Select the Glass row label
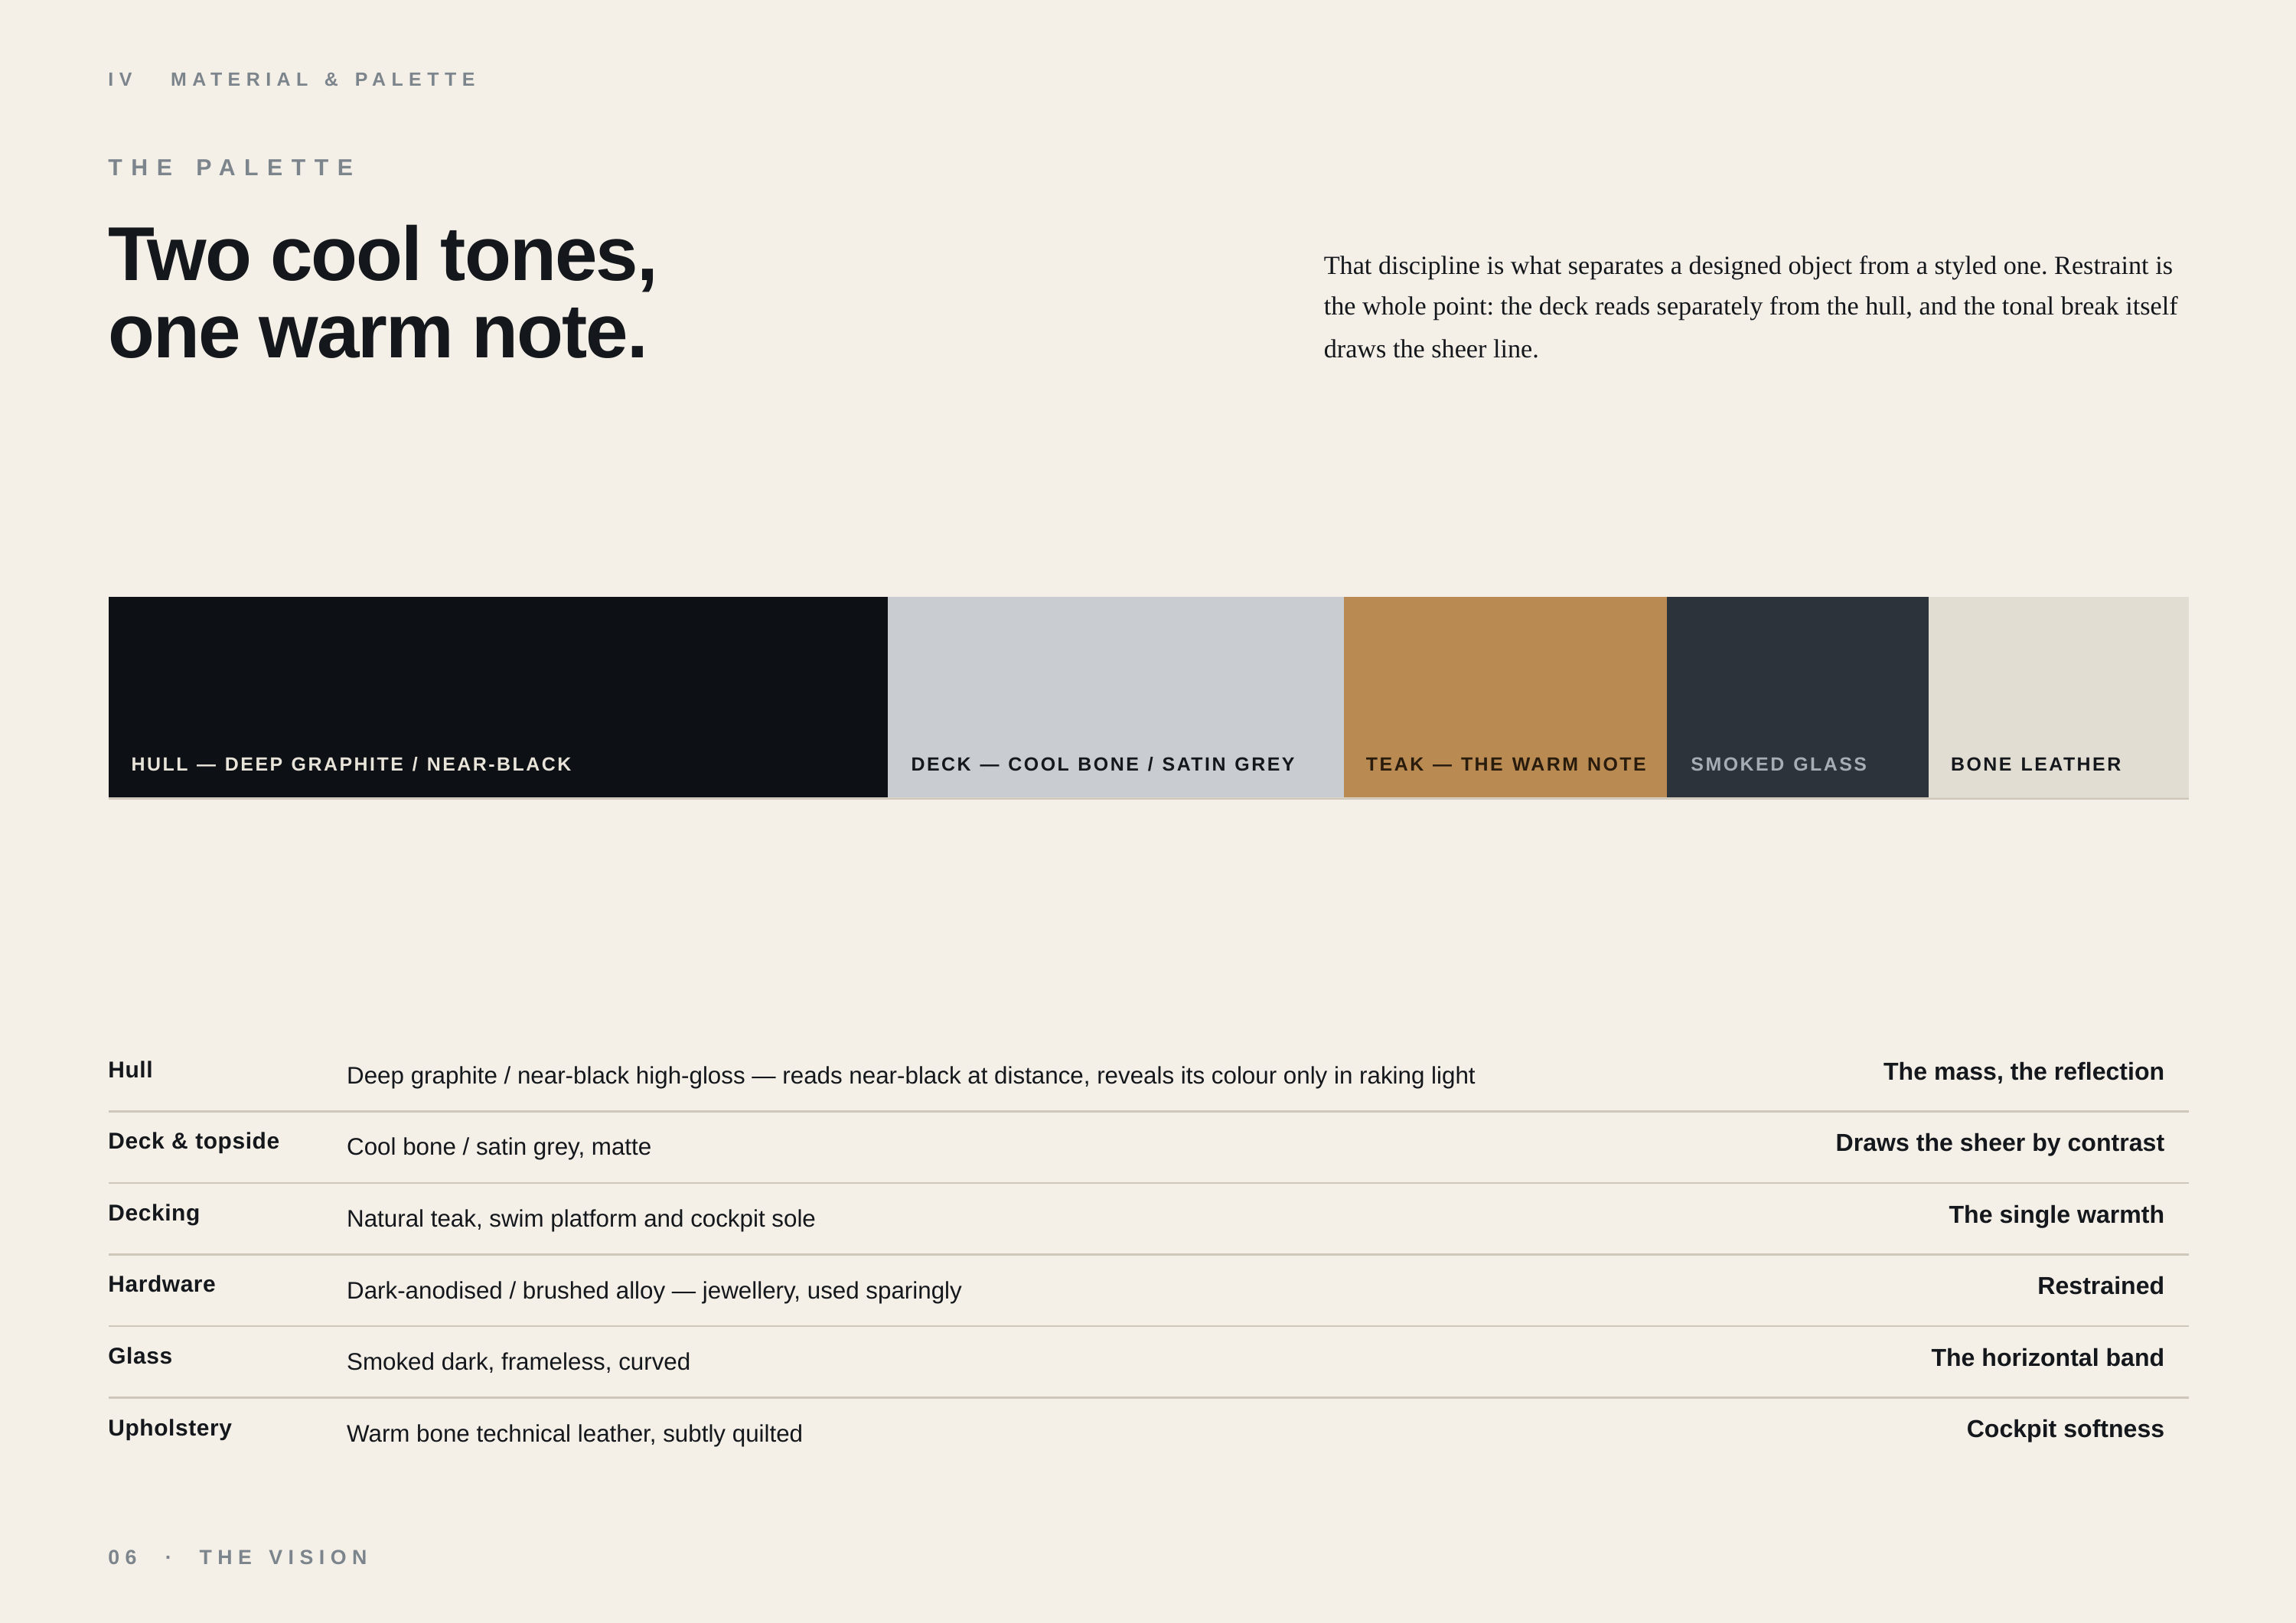 (x=140, y=1356)
